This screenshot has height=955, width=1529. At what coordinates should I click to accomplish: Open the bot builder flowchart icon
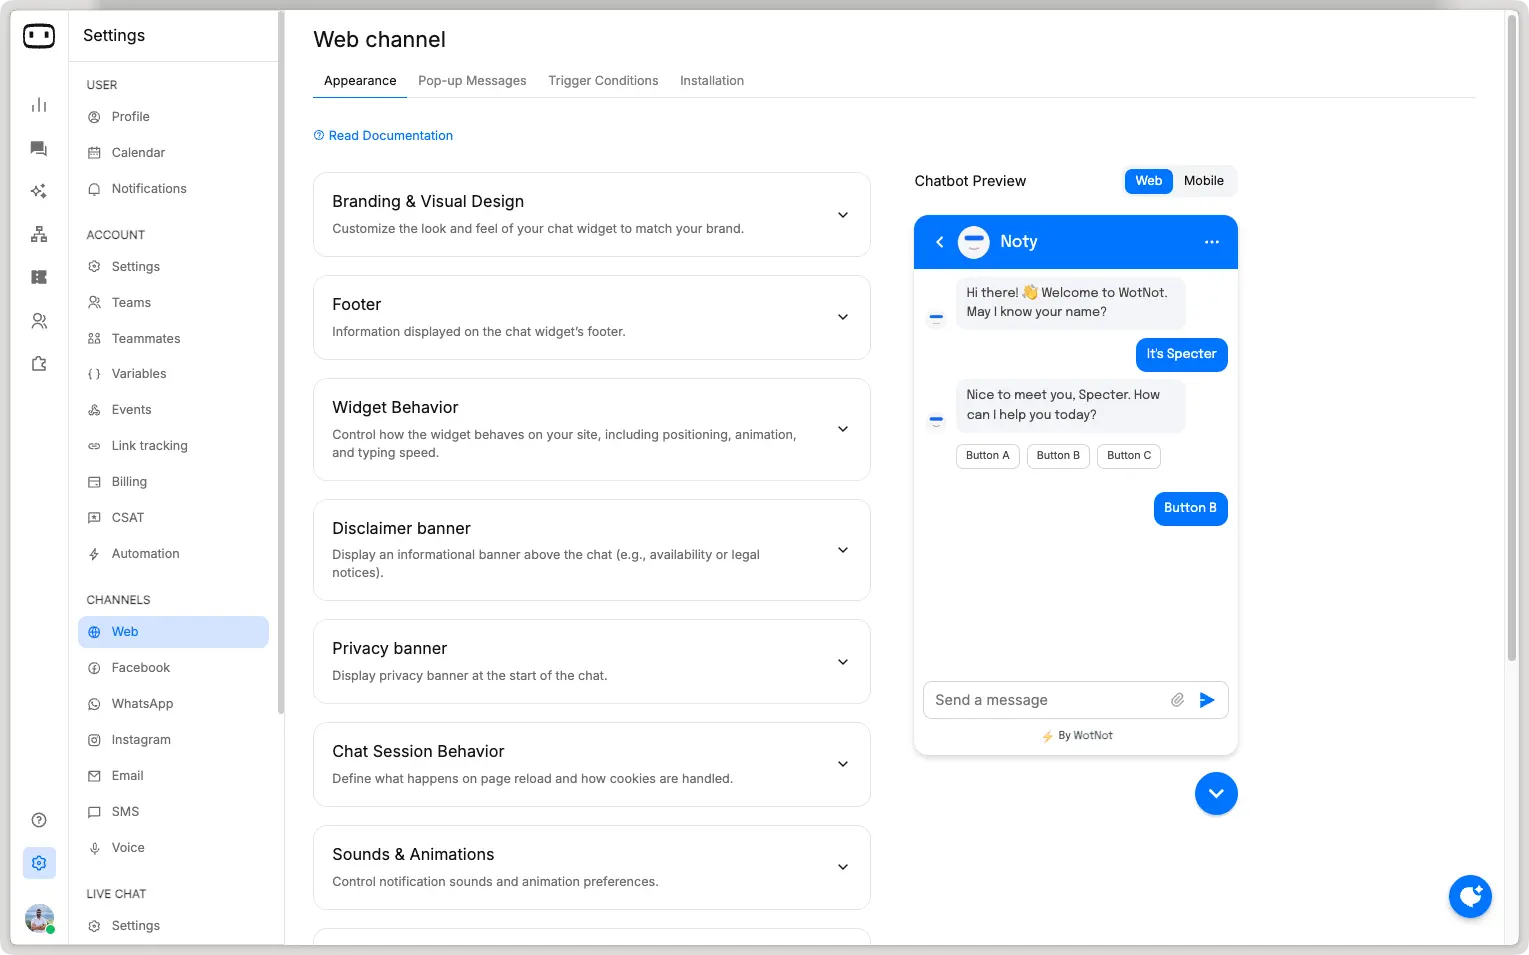[x=39, y=233]
